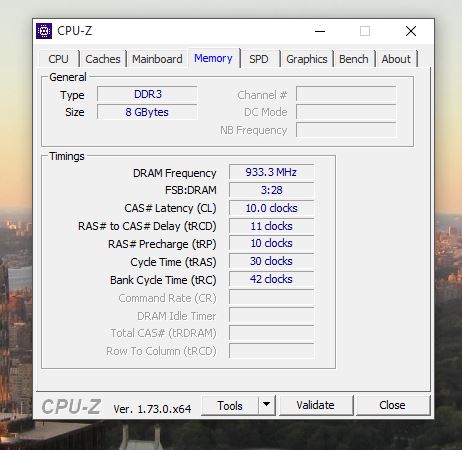Switch to the Caches tab
This screenshot has width=462, height=450.
103,59
